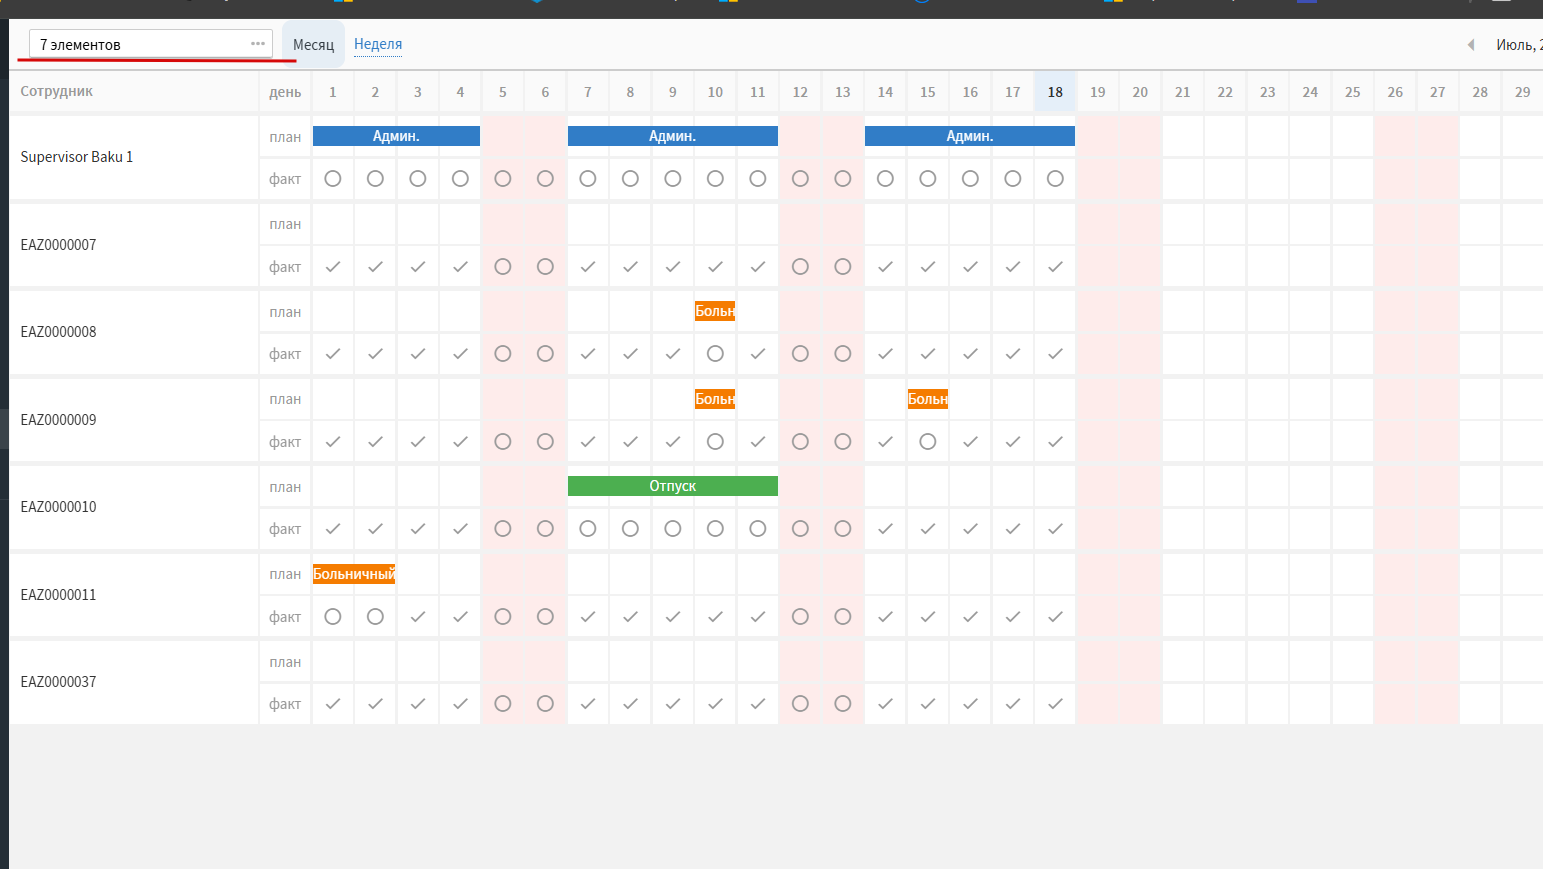
Task: Open the Админ. bar spanning days 14–18
Action: 970,136
